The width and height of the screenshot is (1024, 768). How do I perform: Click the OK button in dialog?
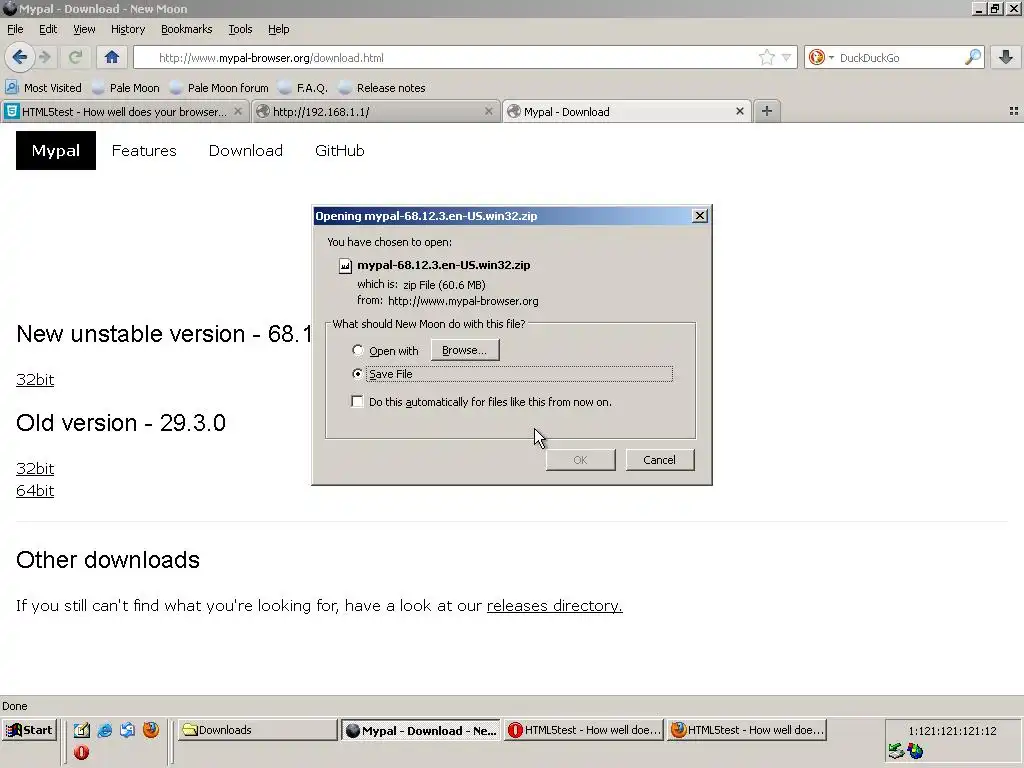tap(580, 460)
